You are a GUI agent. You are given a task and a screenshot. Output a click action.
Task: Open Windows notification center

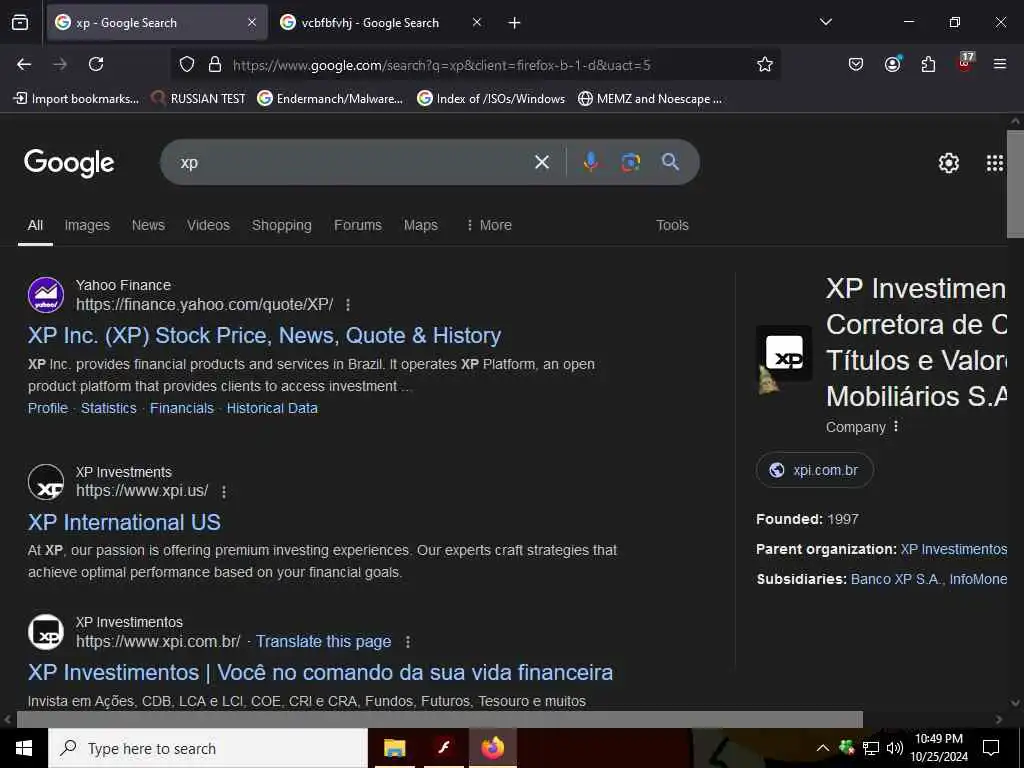[991, 748]
